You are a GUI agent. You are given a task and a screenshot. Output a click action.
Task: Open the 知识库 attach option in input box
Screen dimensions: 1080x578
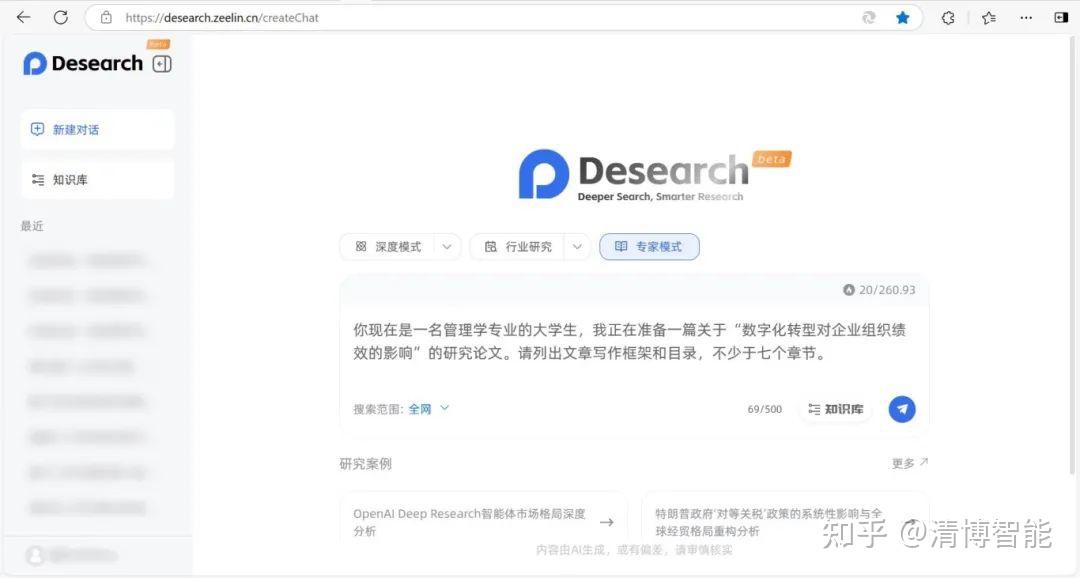coord(836,409)
